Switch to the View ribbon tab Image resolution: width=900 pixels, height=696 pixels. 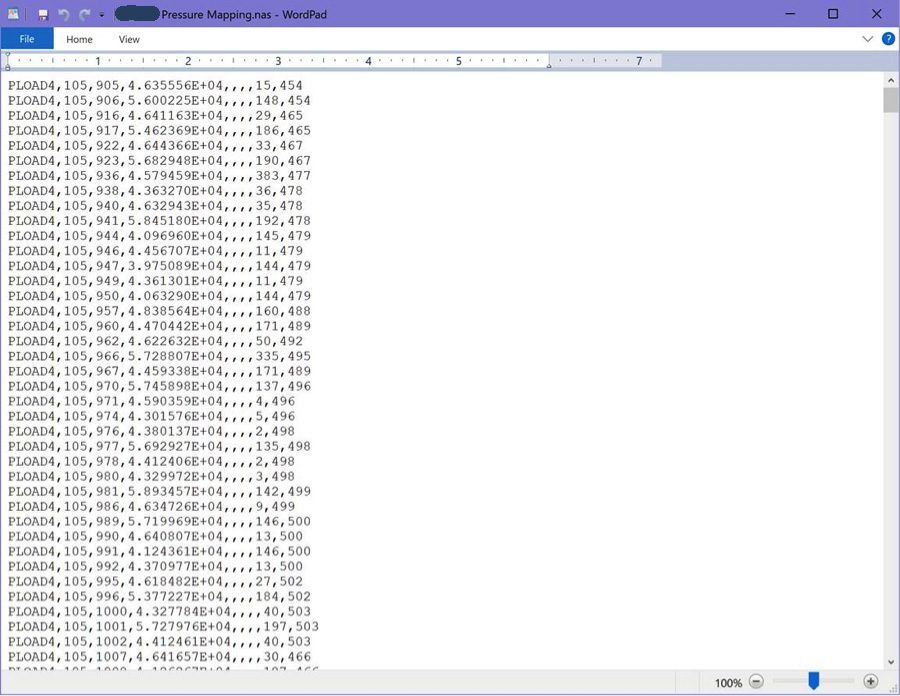(x=129, y=40)
